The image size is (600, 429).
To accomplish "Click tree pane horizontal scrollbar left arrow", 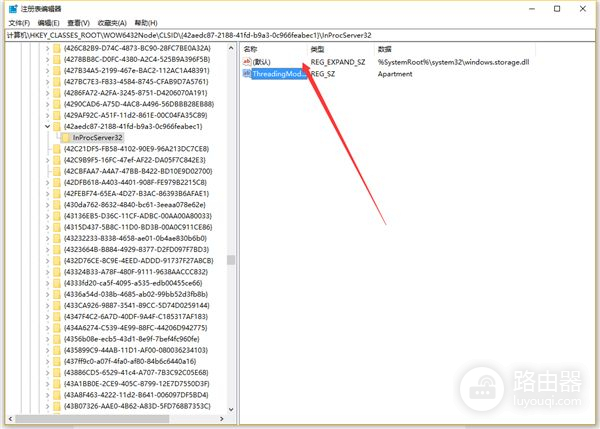I will tap(10, 419).
